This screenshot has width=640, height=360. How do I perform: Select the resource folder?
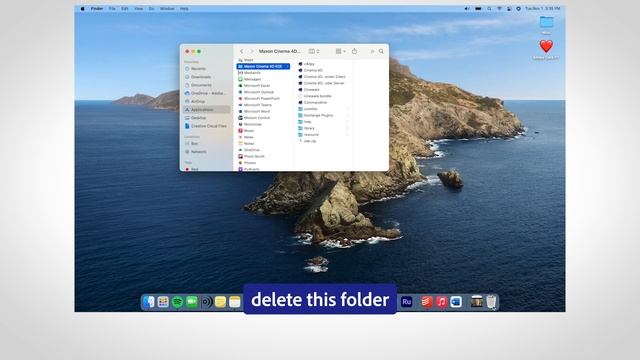click(x=311, y=135)
